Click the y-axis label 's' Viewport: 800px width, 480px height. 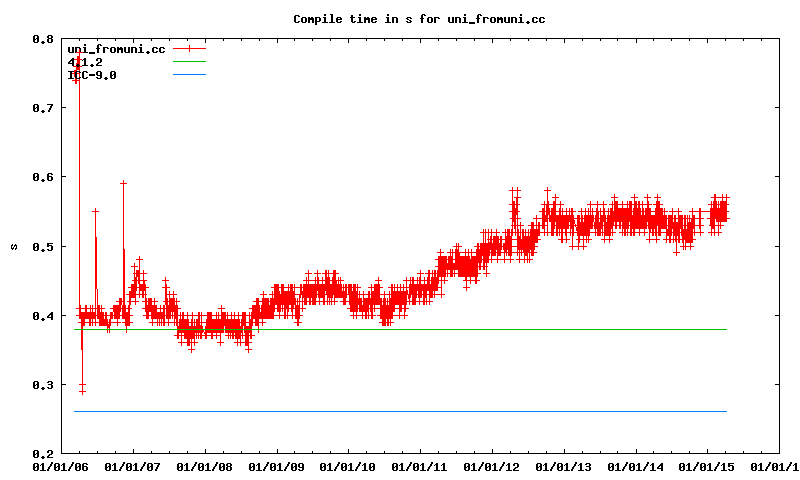tap(13, 246)
